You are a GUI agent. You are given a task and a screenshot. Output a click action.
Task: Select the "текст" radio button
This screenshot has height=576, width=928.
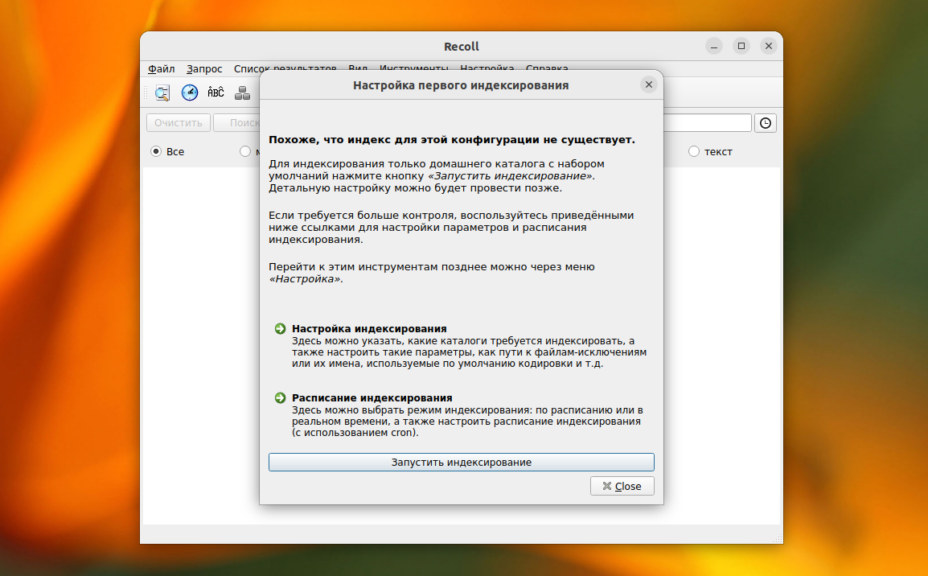[694, 152]
